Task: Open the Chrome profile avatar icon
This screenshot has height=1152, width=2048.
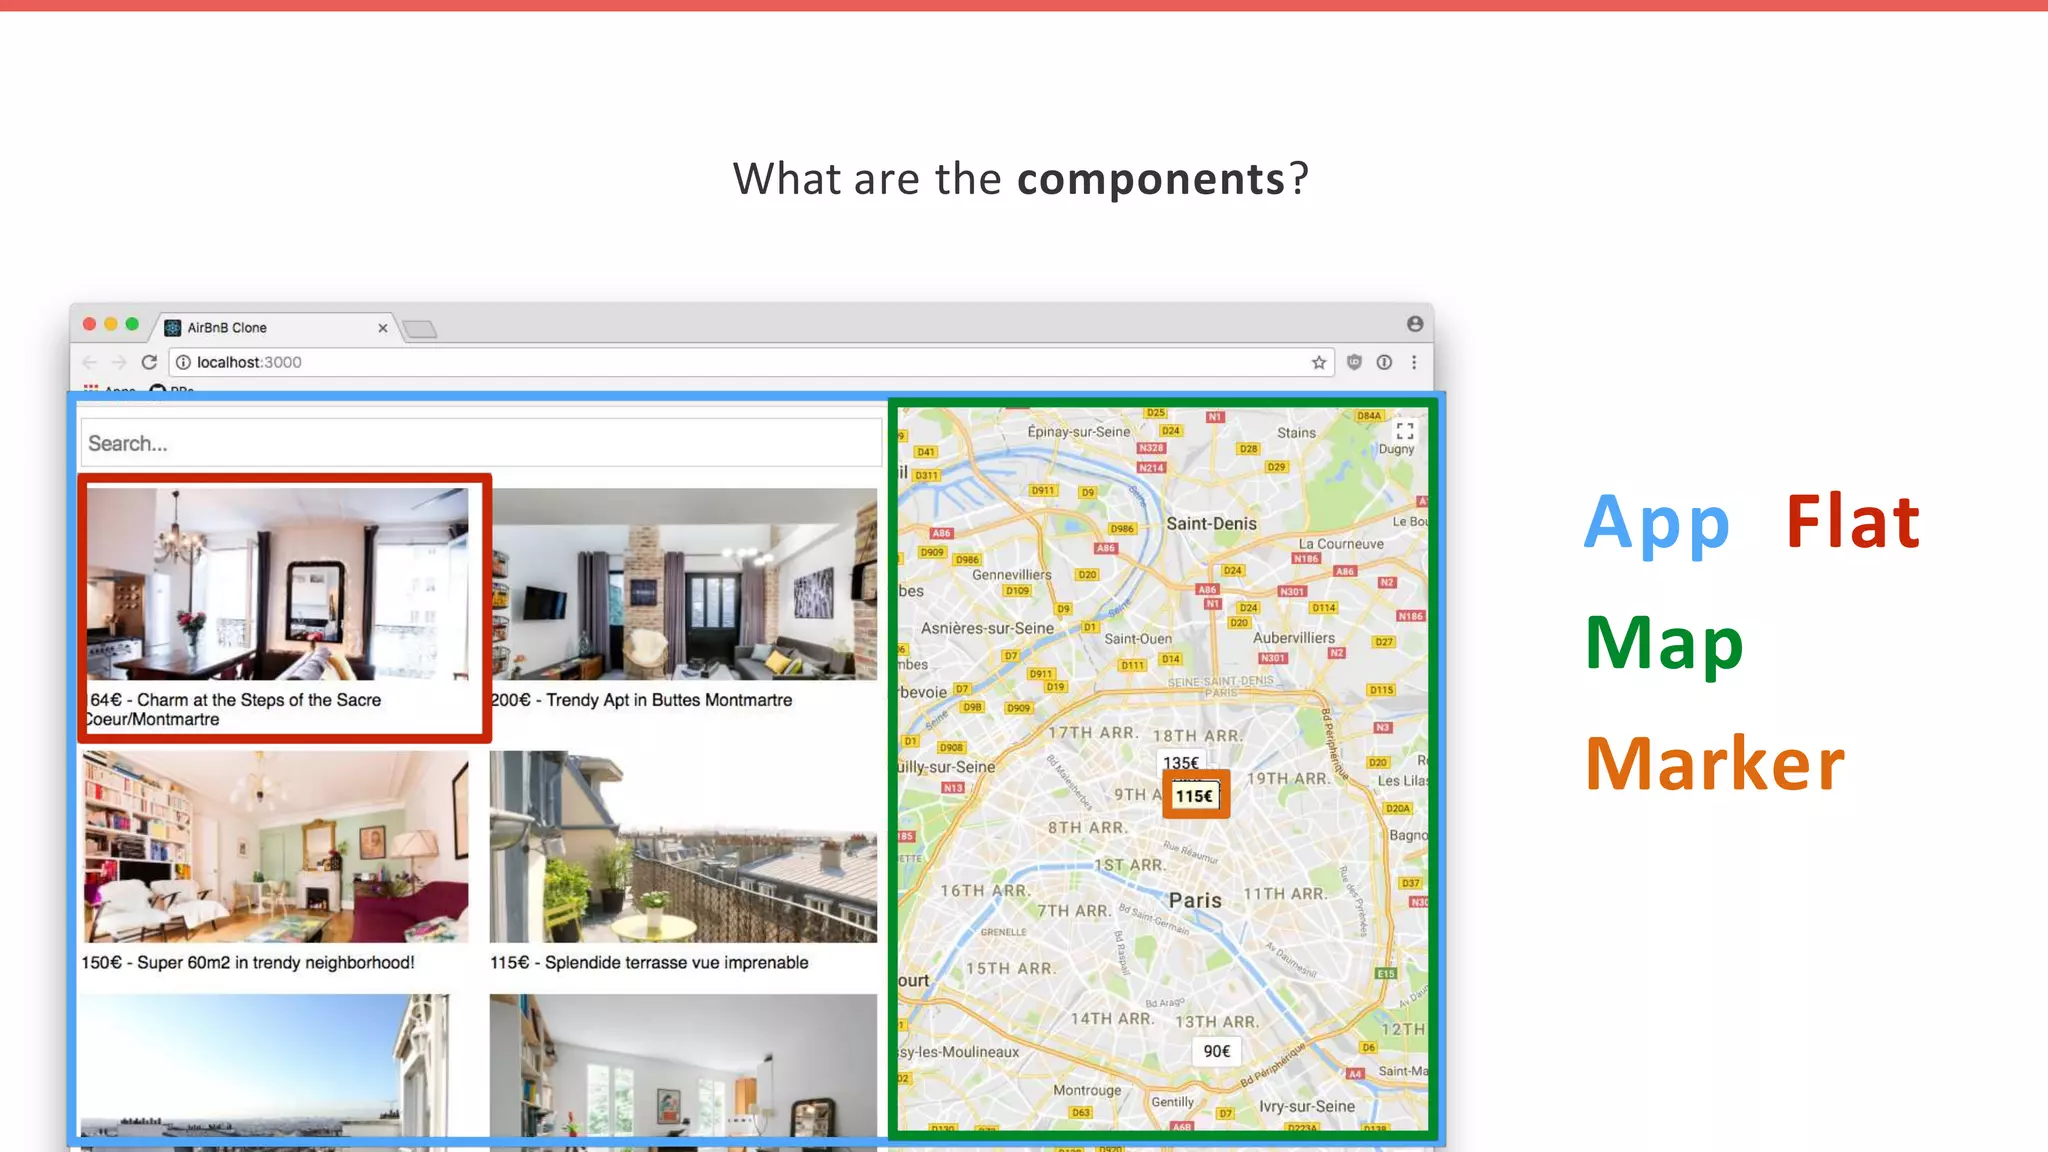Action: click(x=1415, y=324)
